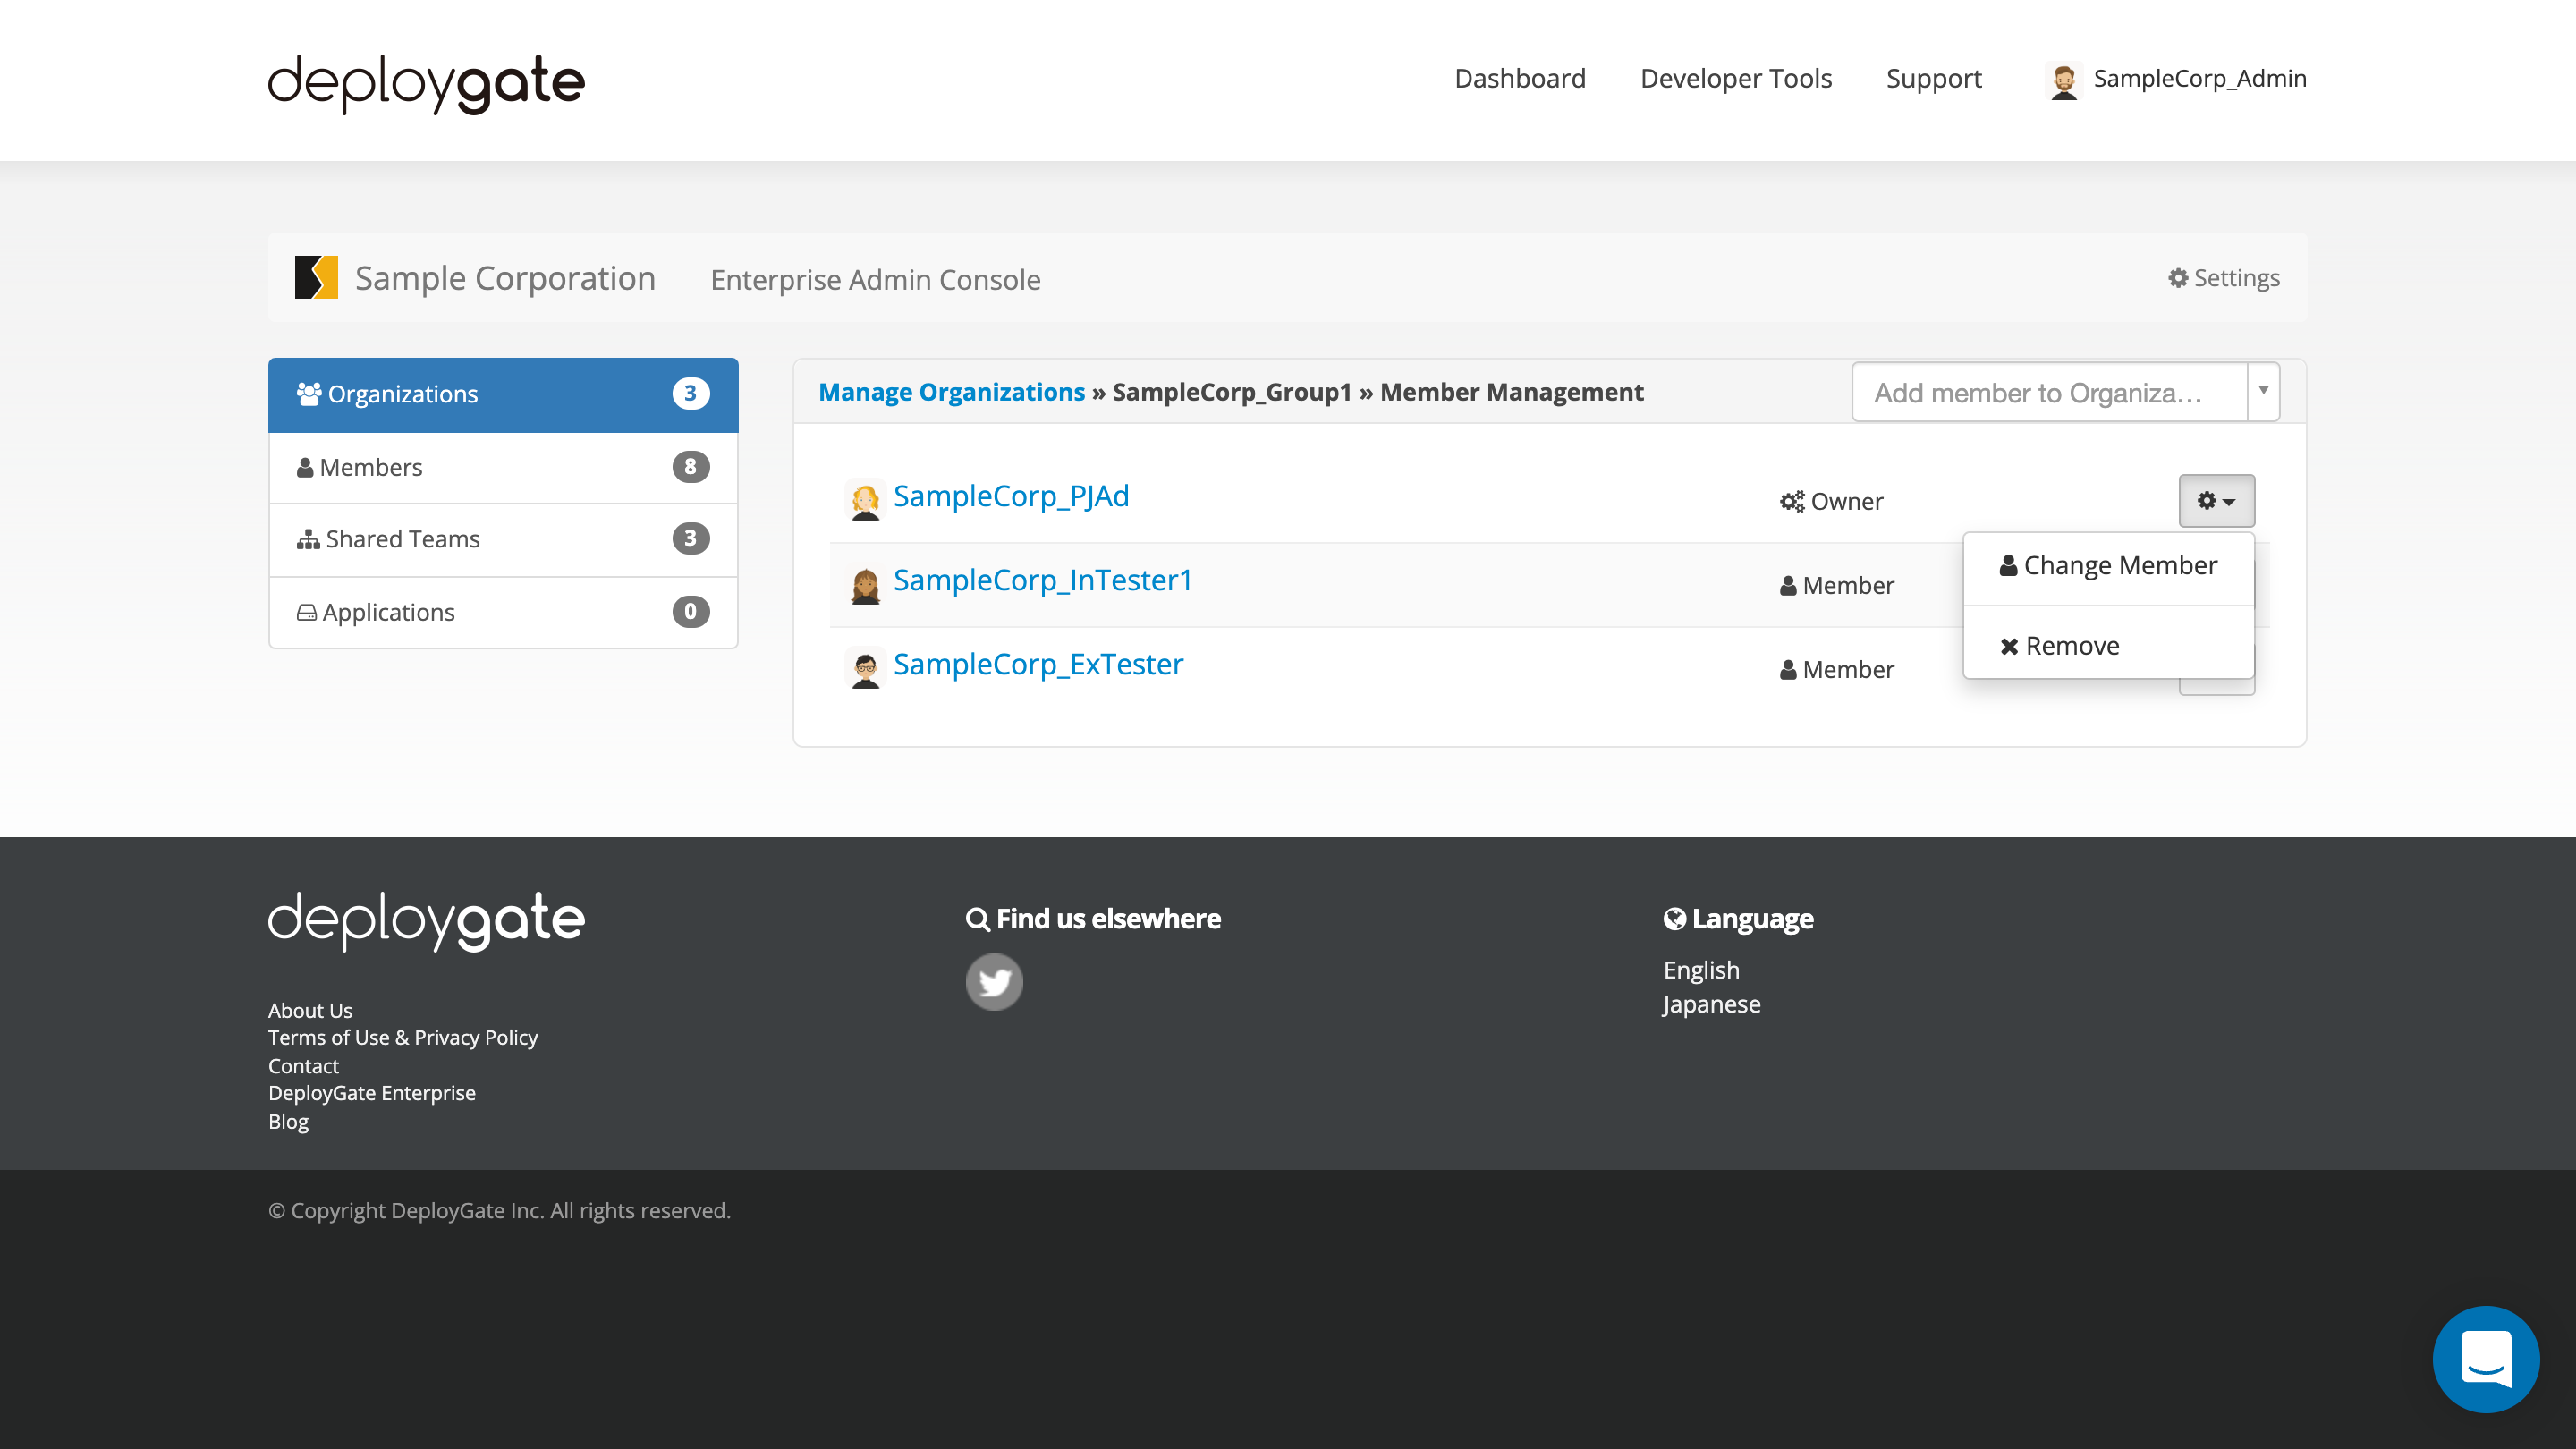Open Dashboard in top navigation
Screen dimensions: 2576x1449
click(1520, 79)
